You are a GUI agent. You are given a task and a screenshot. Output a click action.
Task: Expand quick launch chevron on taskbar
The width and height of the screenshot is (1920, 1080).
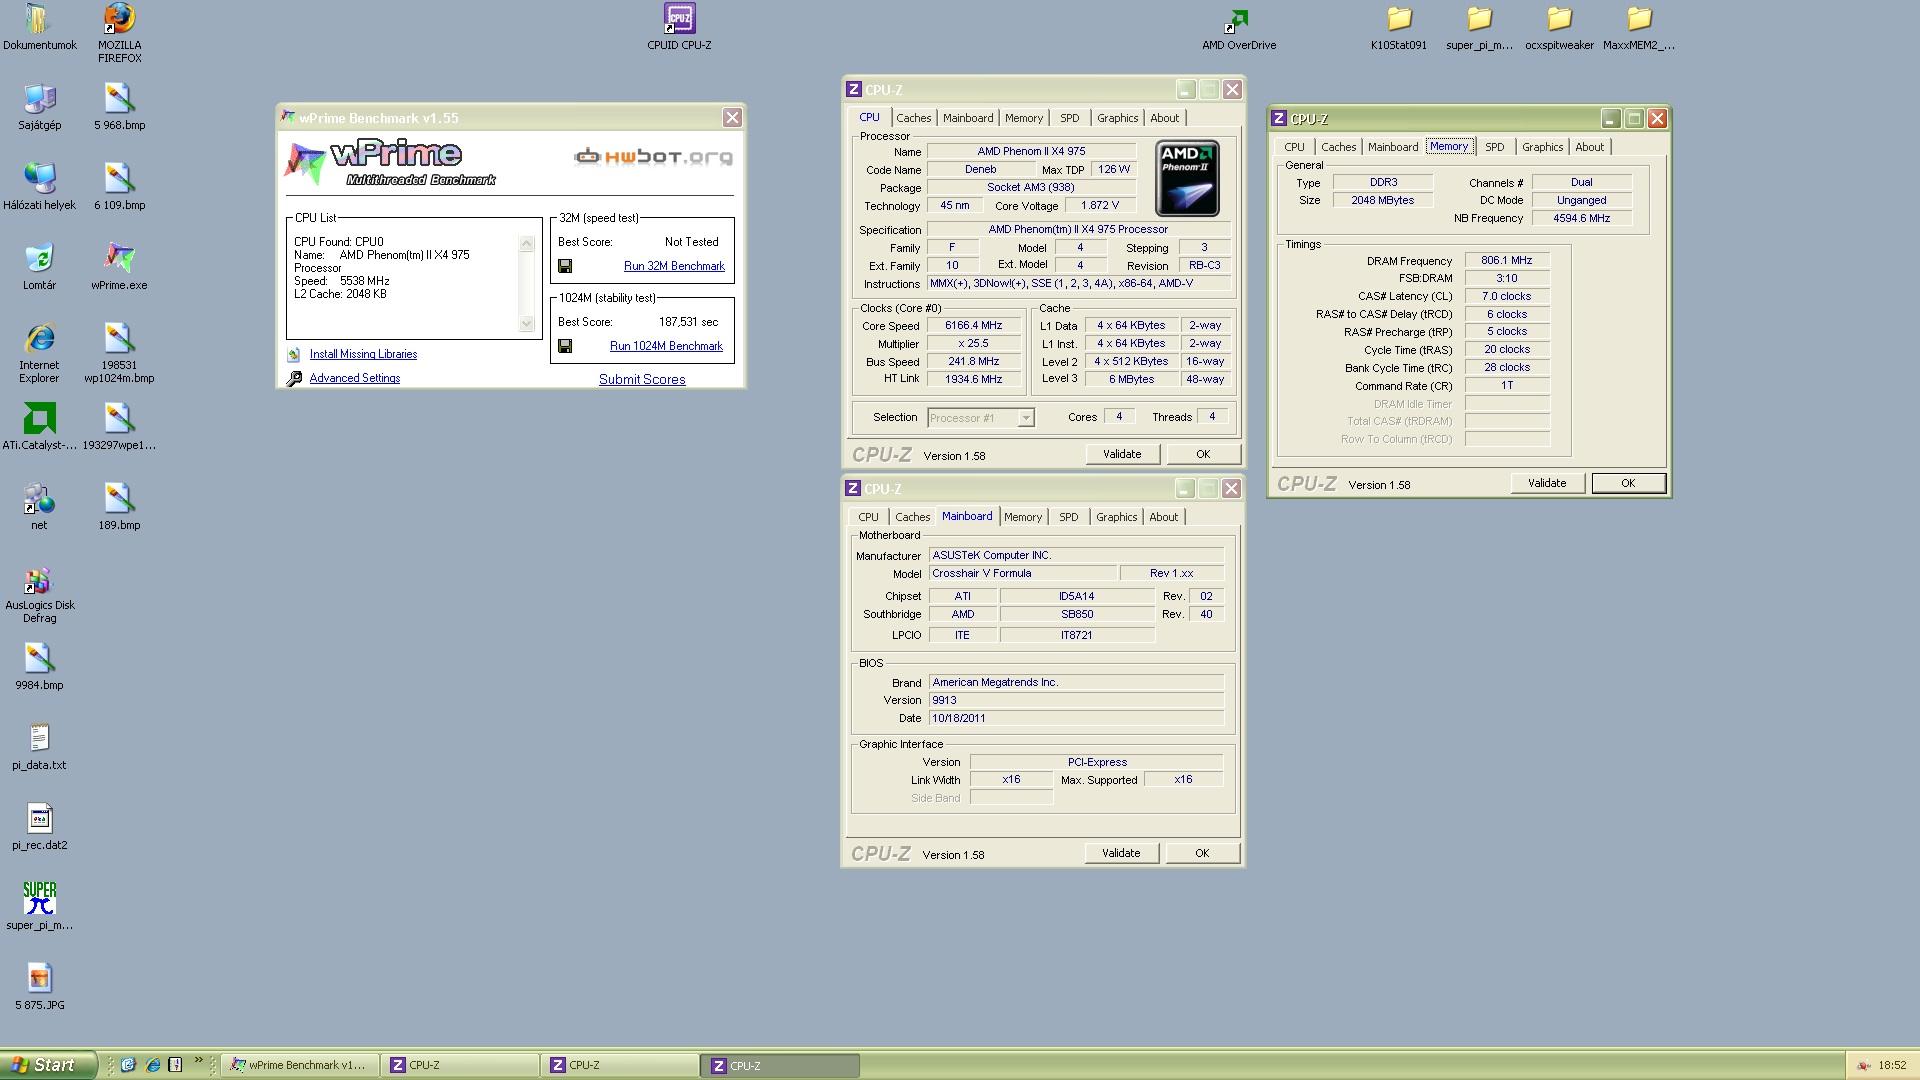pos(198,1061)
